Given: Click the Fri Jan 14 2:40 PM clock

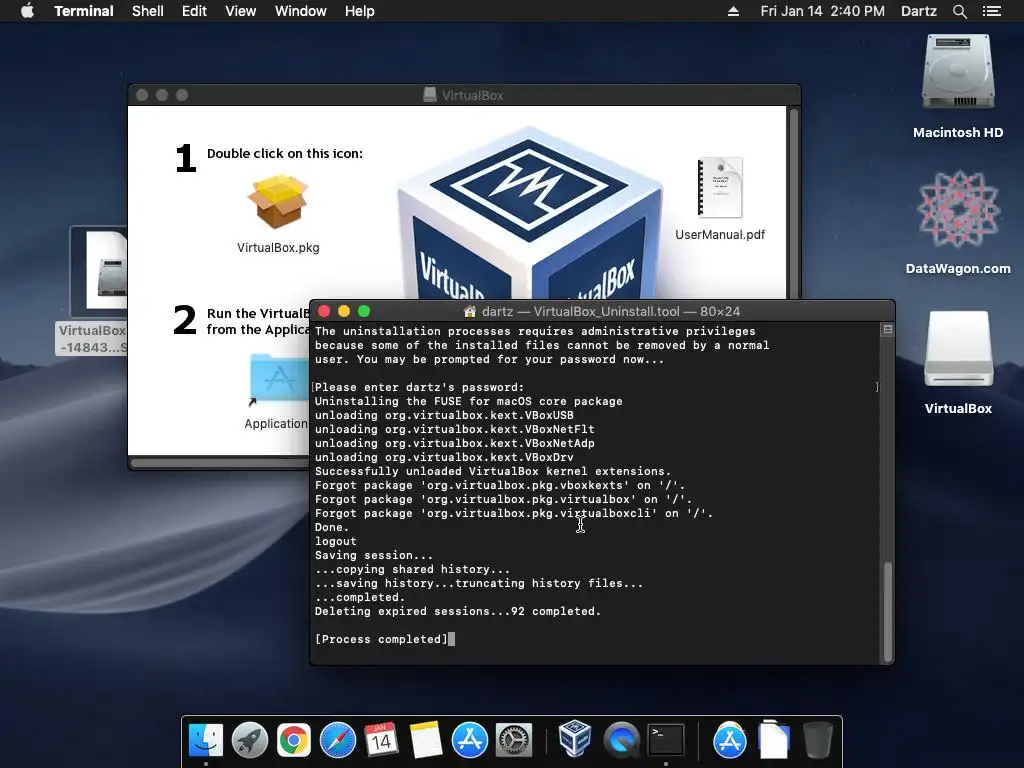Looking at the screenshot, I should (x=822, y=11).
